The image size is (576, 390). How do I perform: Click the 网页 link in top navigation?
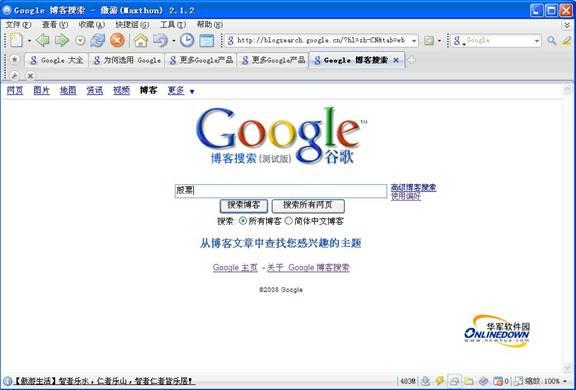tap(15, 90)
